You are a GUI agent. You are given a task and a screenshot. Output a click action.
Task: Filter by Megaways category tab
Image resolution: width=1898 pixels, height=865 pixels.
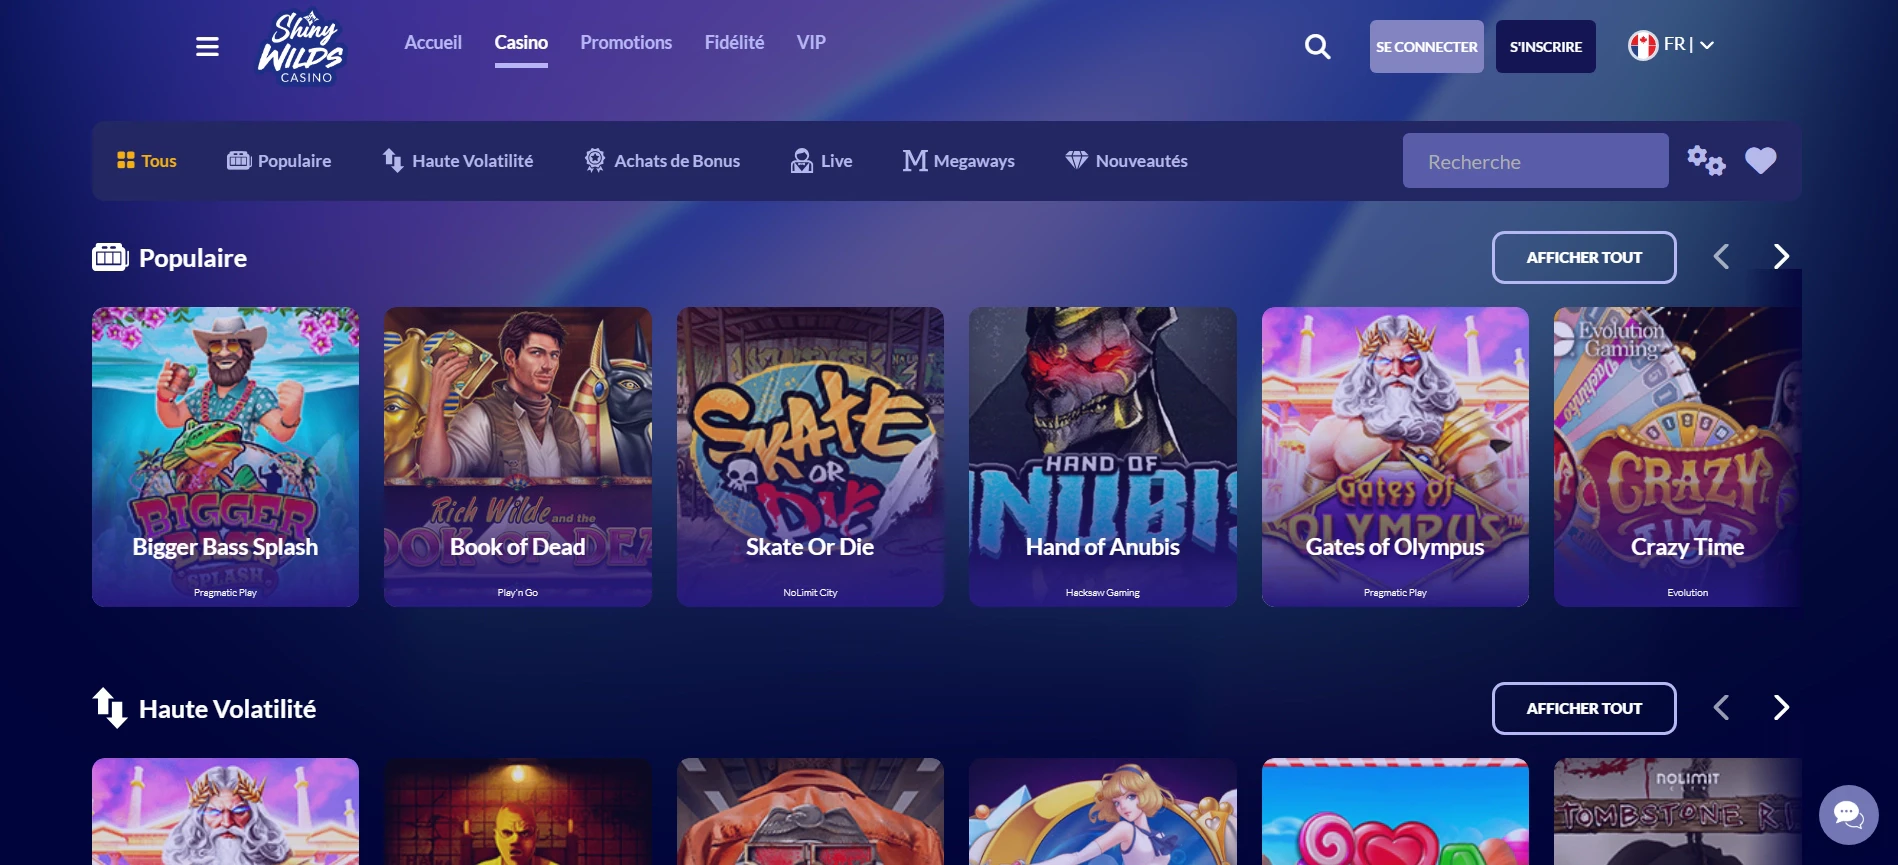pos(958,161)
